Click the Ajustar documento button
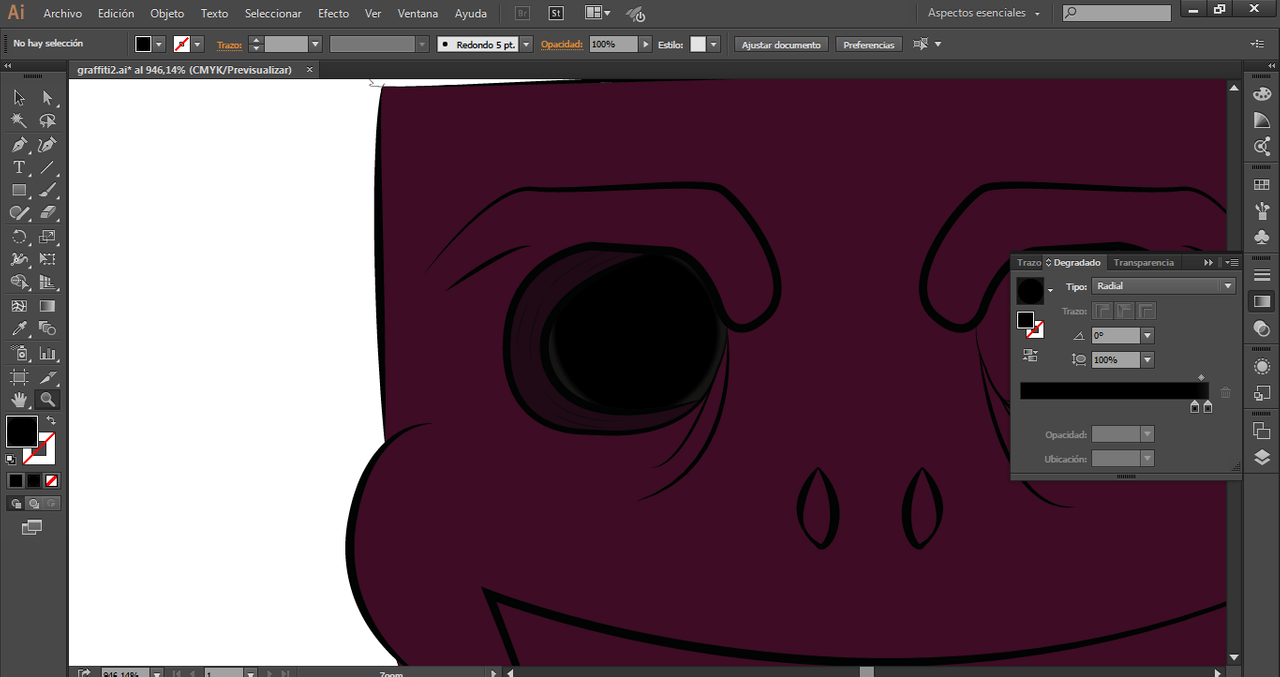The height and width of the screenshot is (677, 1280). click(x=781, y=45)
